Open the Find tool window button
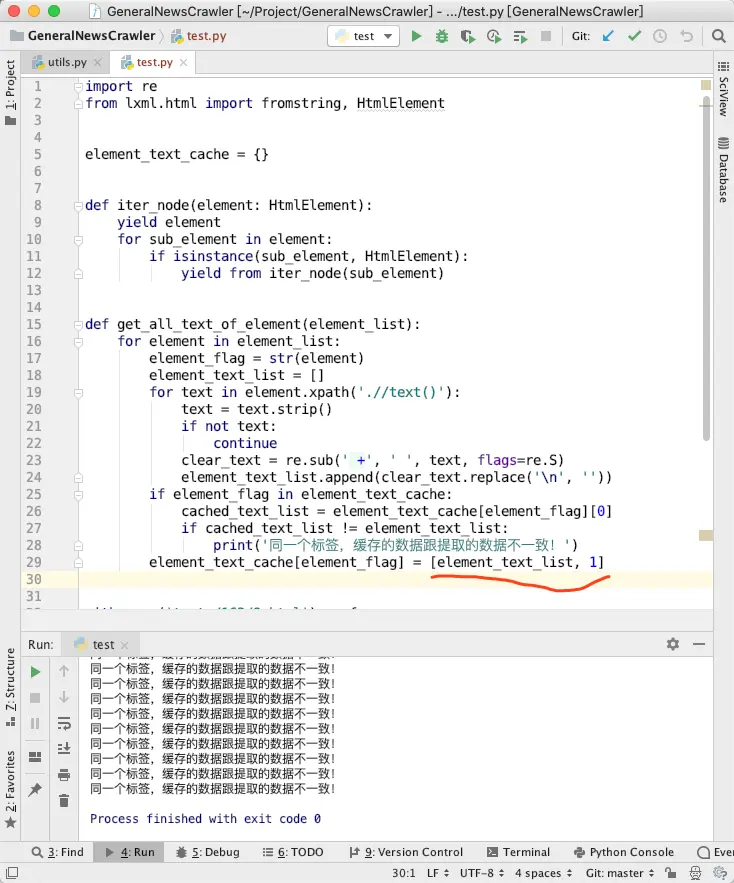The image size is (734, 883). pos(57,852)
